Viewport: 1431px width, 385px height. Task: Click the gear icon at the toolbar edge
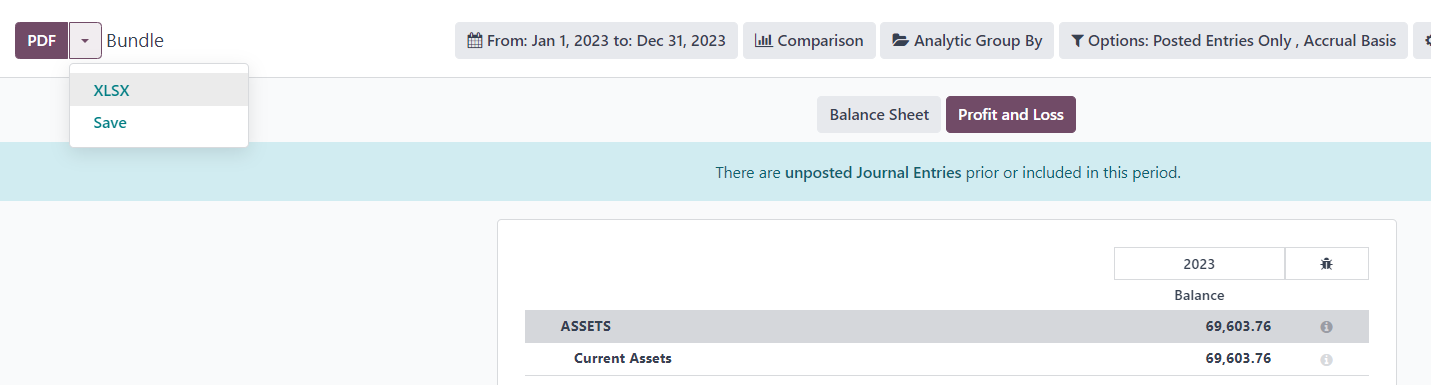[x=1424, y=41]
